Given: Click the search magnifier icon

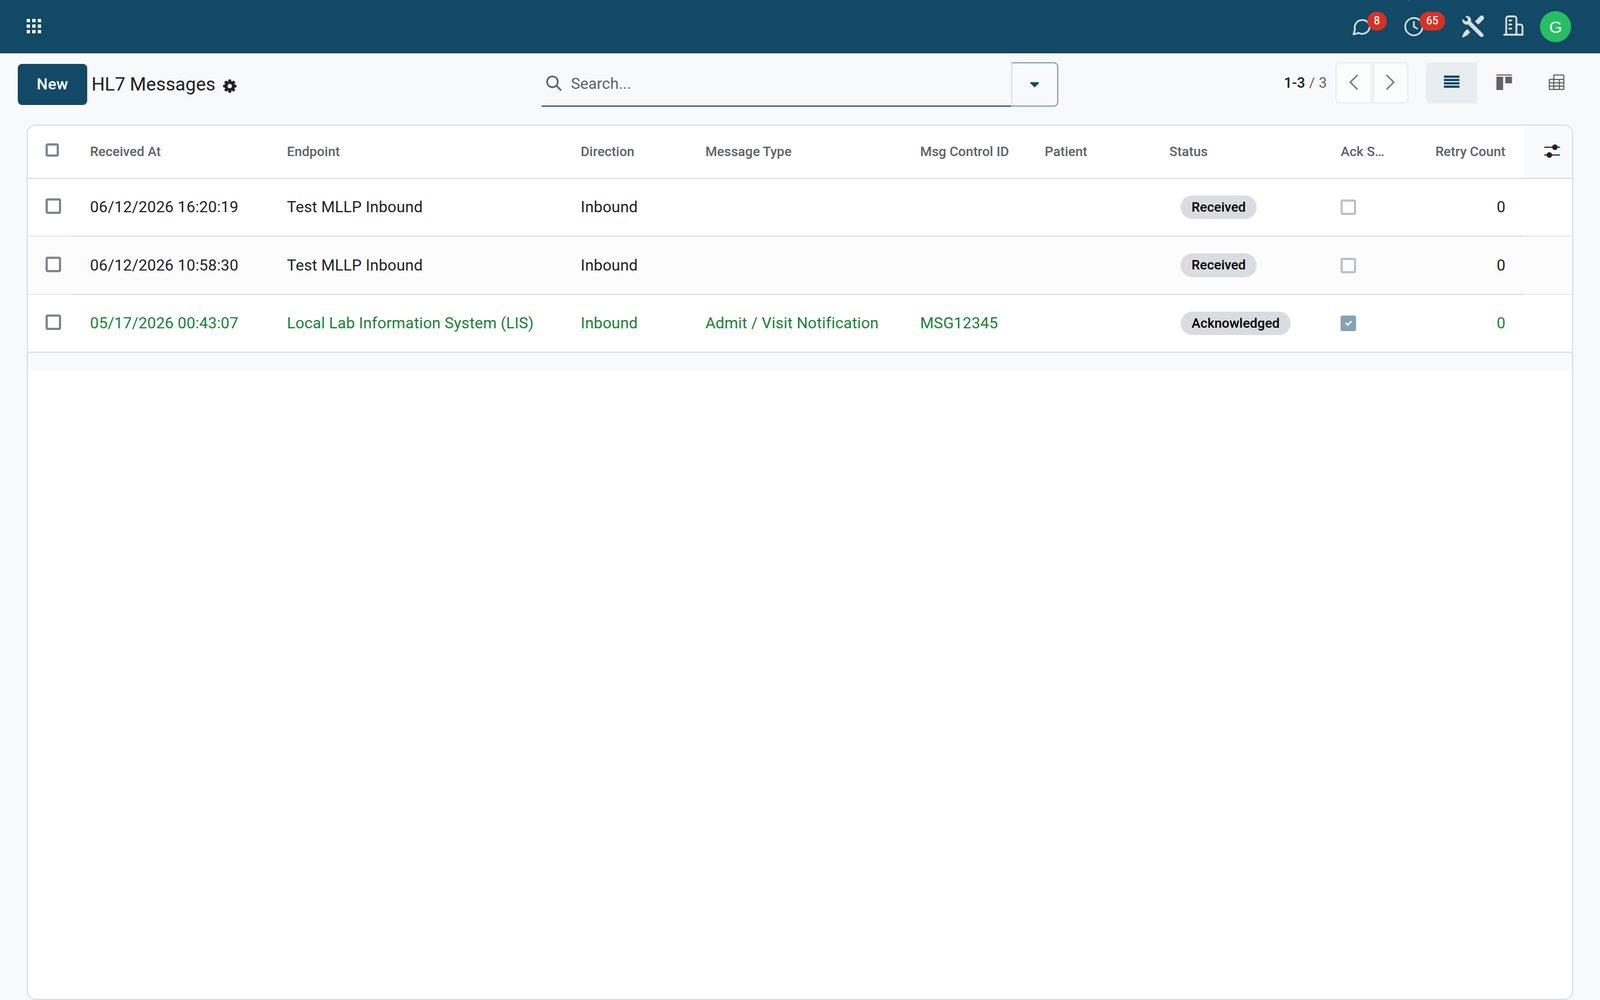Looking at the screenshot, I should (553, 83).
